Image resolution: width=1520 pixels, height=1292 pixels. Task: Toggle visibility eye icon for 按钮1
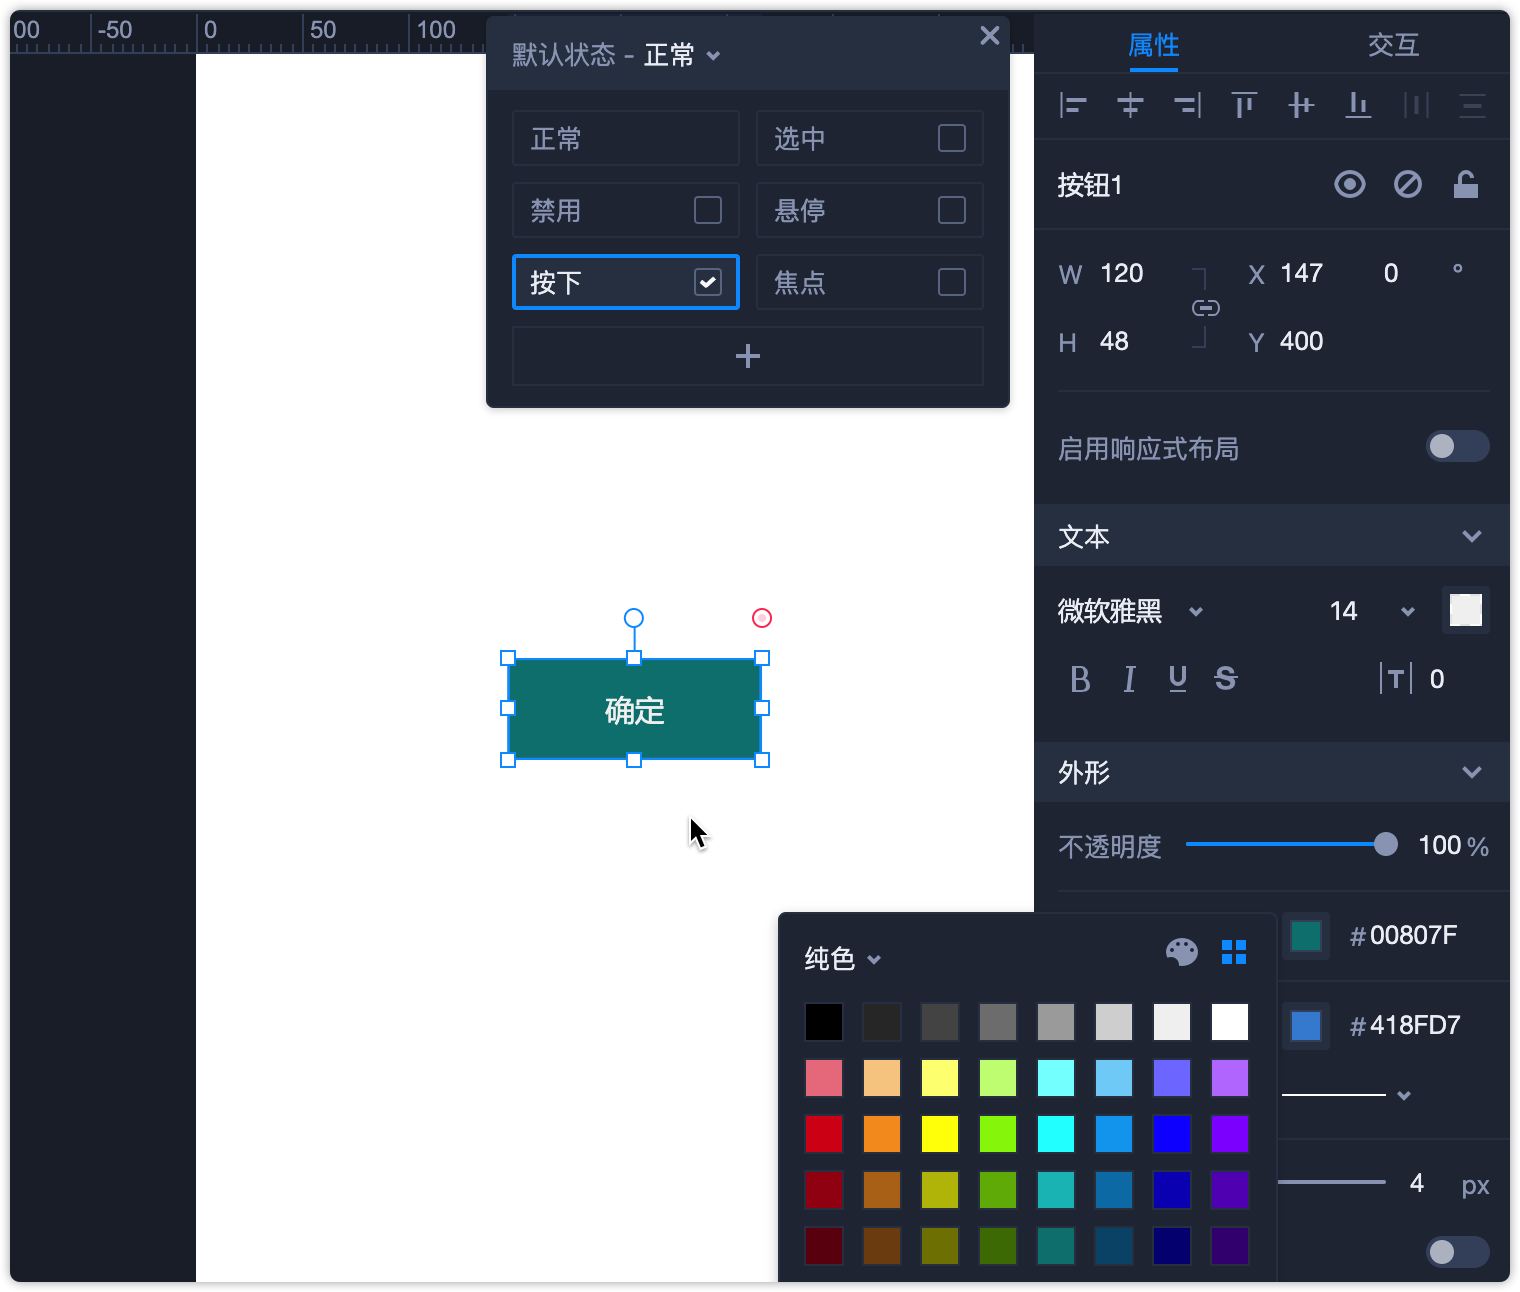1349,185
